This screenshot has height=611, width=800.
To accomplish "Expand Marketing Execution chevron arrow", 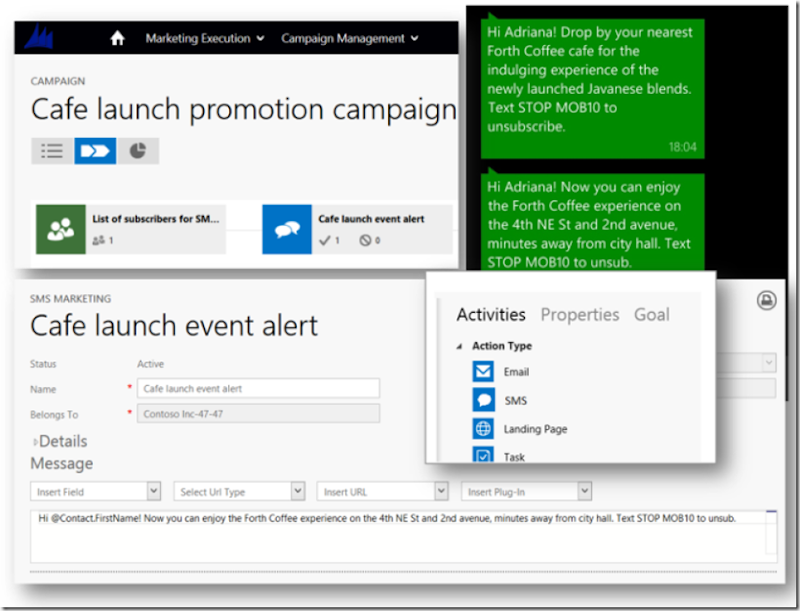I will pyautogui.click(x=260, y=38).
